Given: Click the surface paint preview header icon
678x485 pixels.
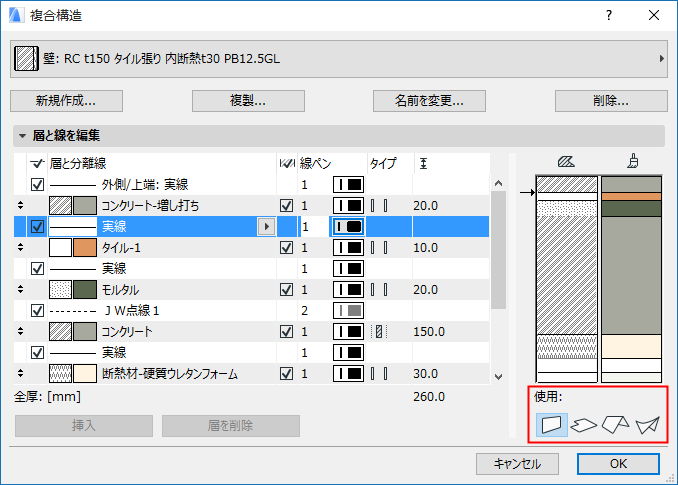Looking at the screenshot, I should (633, 161).
